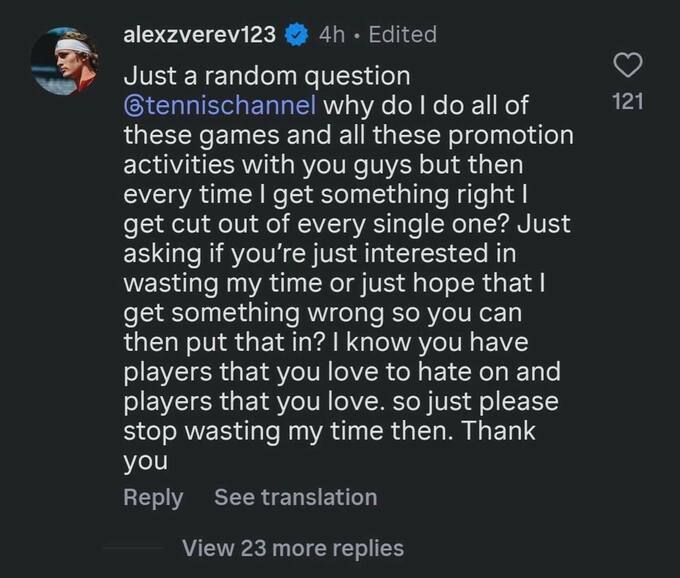Click the final word 'you' in comment
The width and height of the screenshot is (680, 578).
coord(145,462)
